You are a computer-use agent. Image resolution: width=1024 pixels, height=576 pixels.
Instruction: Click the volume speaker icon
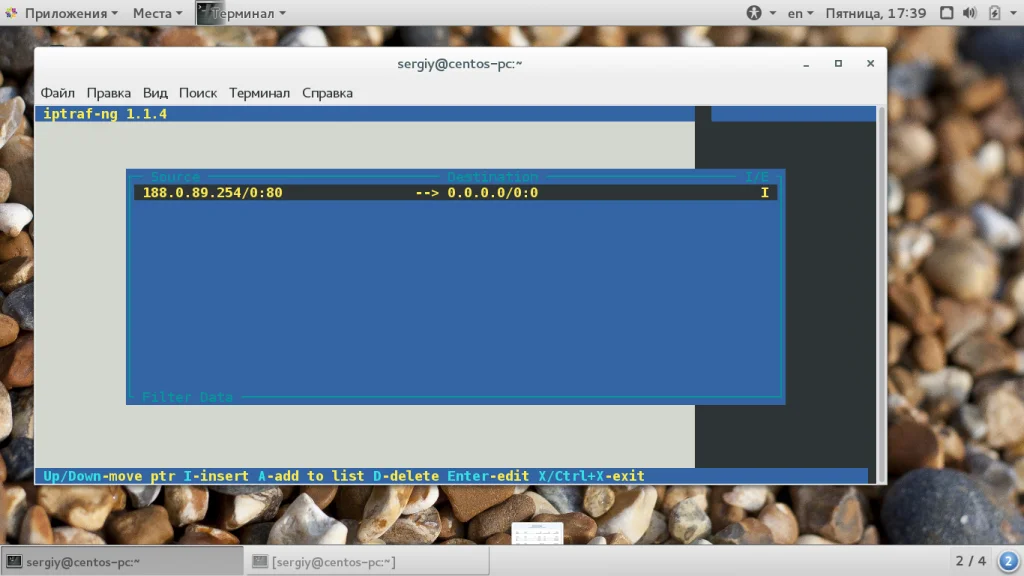point(969,13)
